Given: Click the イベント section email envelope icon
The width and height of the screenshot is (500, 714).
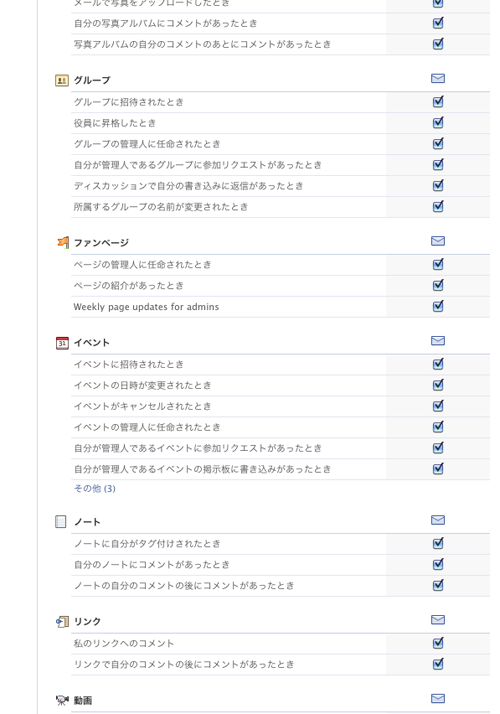Looking at the screenshot, I should click(438, 341).
